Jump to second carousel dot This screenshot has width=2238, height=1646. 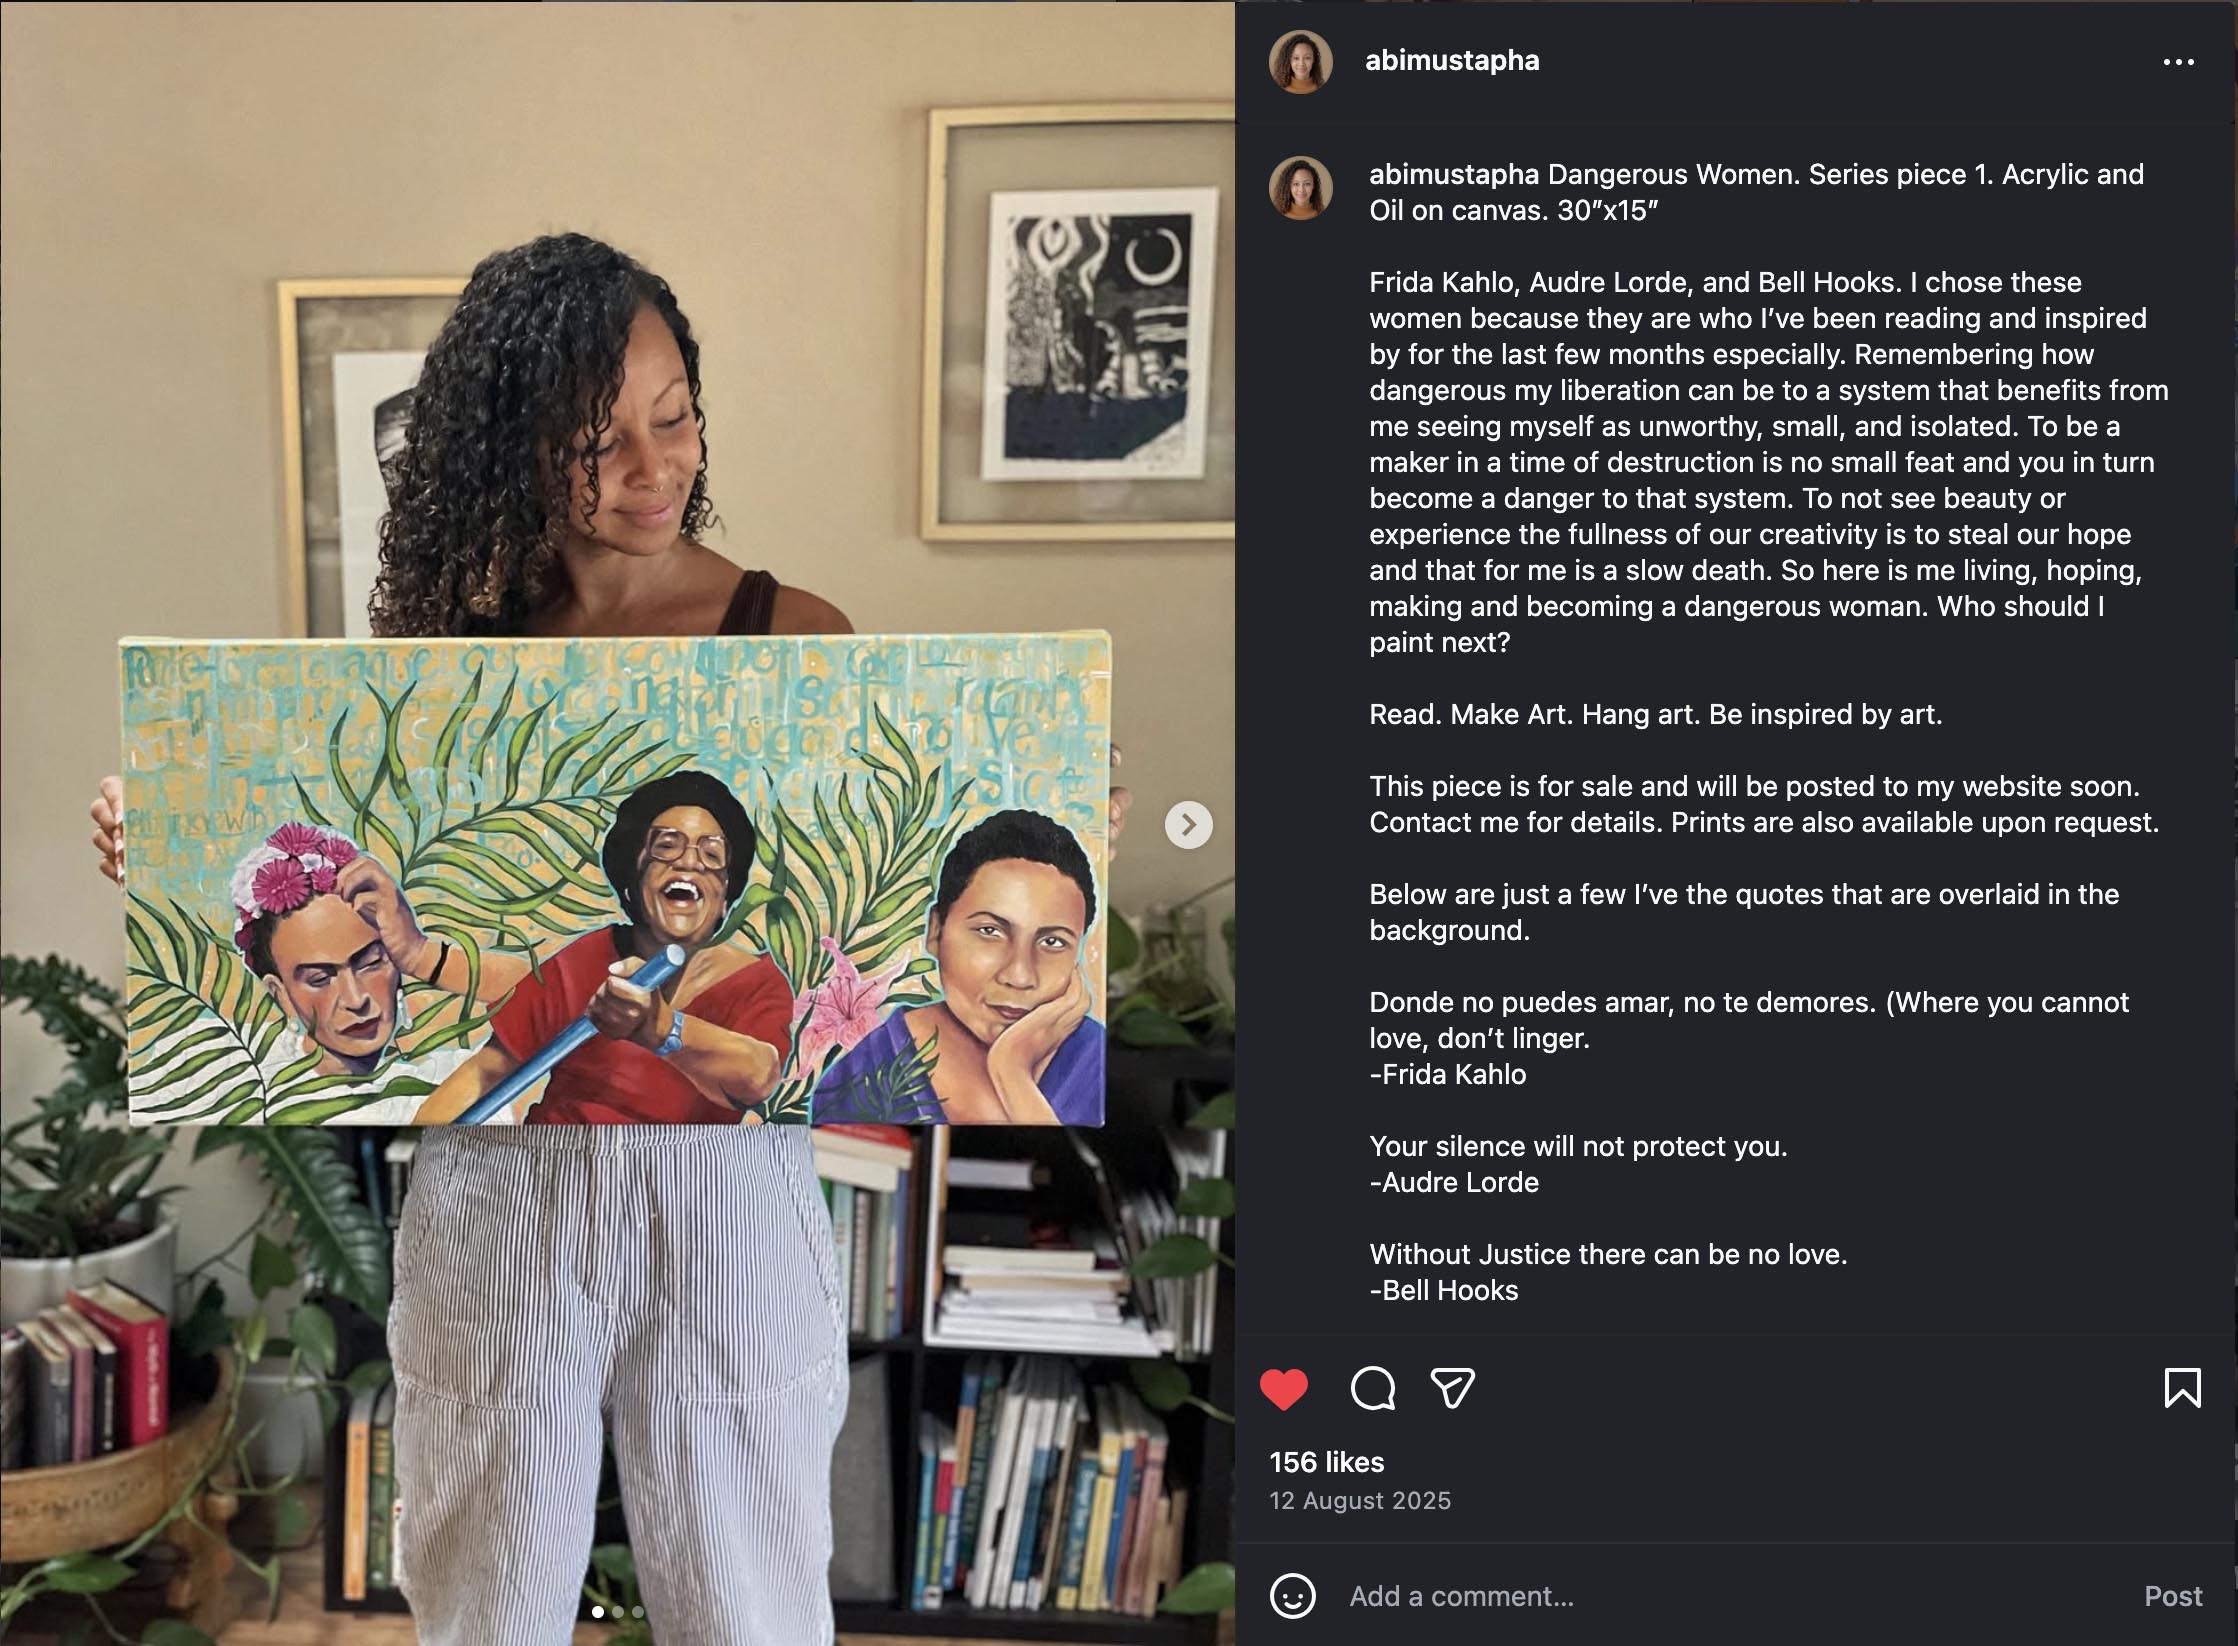(618, 1612)
